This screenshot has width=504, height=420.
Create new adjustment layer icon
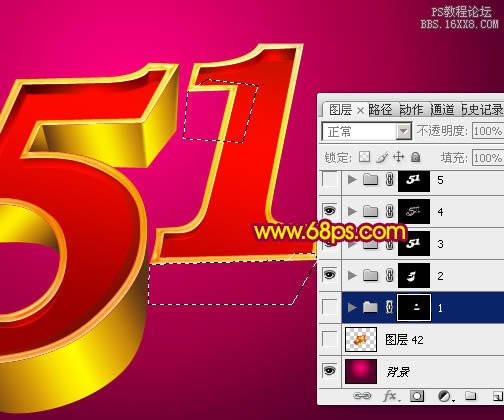tap(445, 396)
